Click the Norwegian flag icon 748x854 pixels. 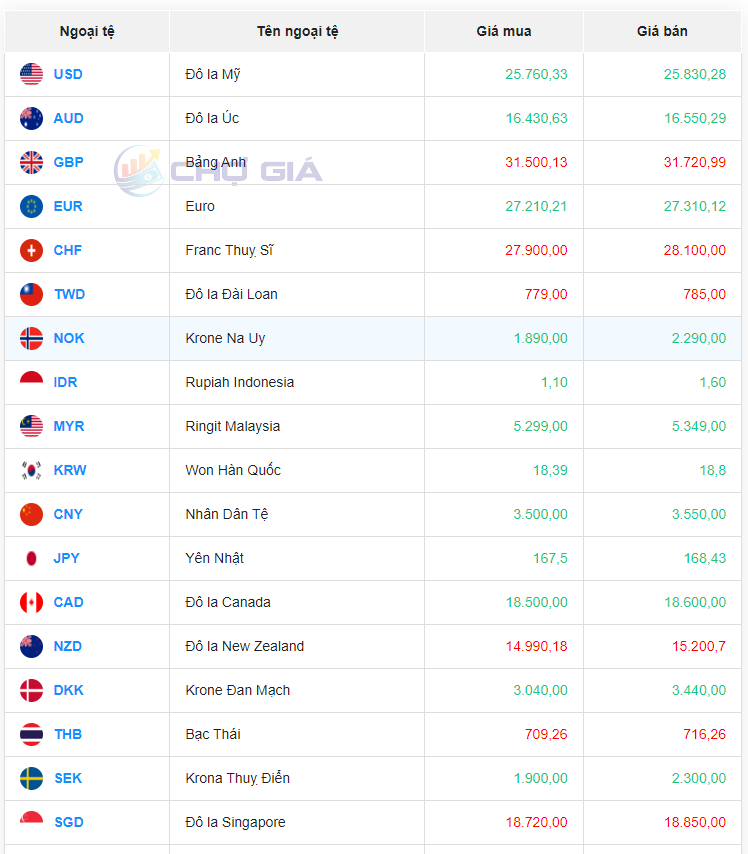(31, 338)
